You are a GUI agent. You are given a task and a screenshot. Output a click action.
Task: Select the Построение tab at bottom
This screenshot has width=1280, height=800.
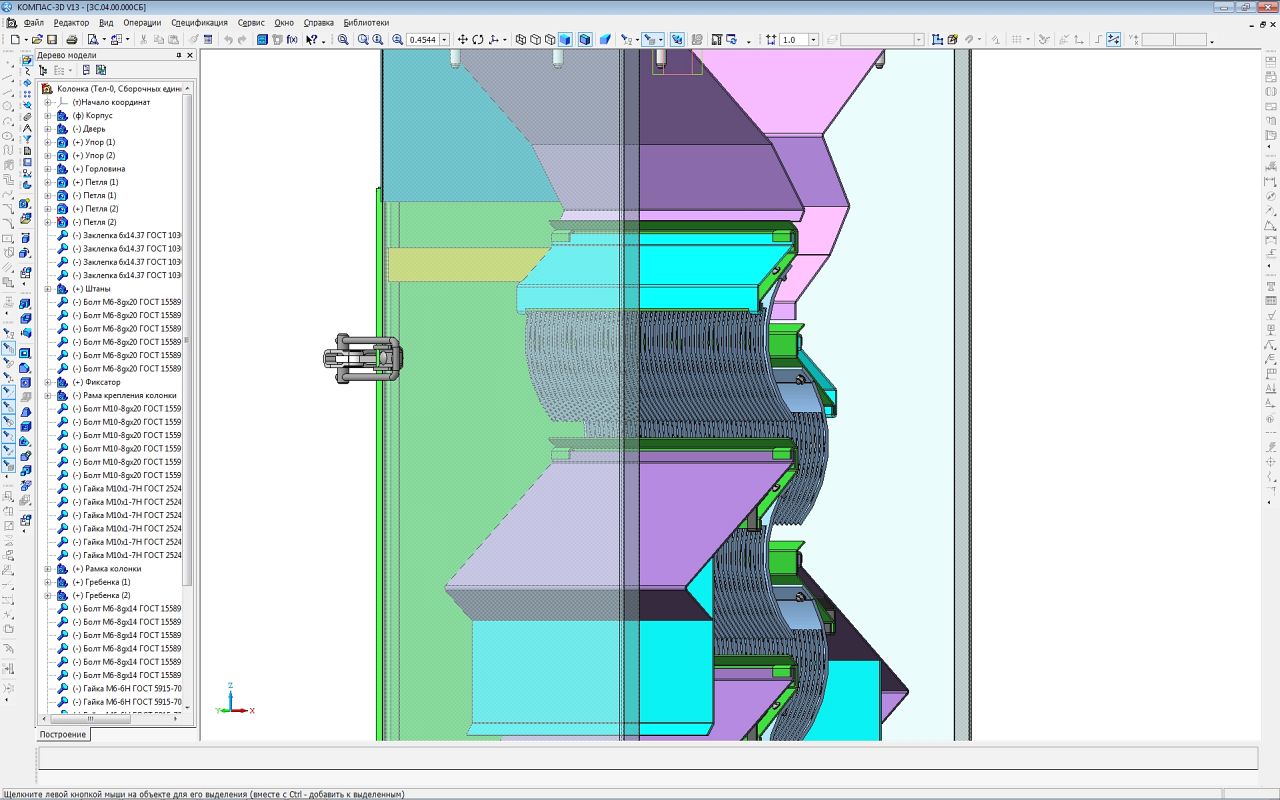pyautogui.click(x=63, y=735)
